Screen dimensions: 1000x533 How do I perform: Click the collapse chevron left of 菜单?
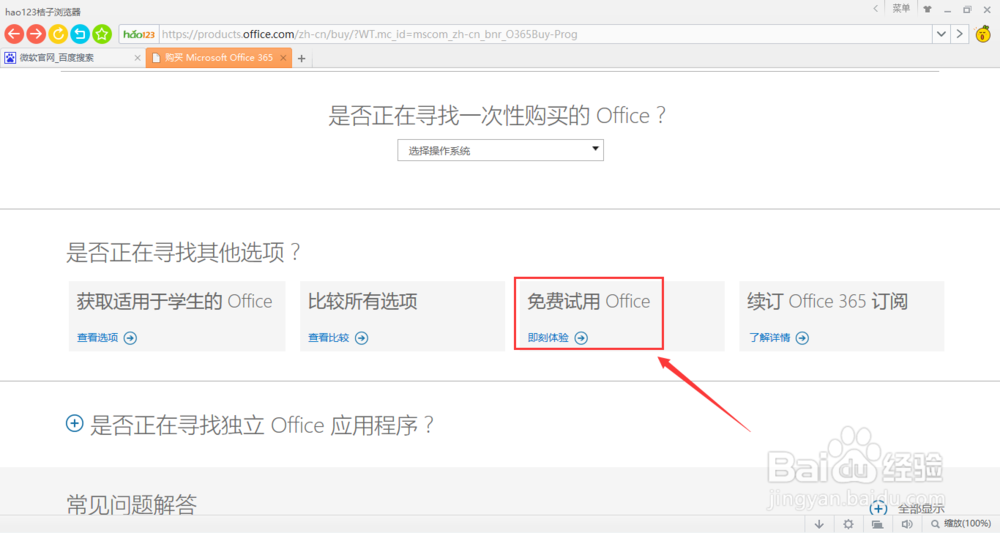pyautogui.click(x=876, y=8)
